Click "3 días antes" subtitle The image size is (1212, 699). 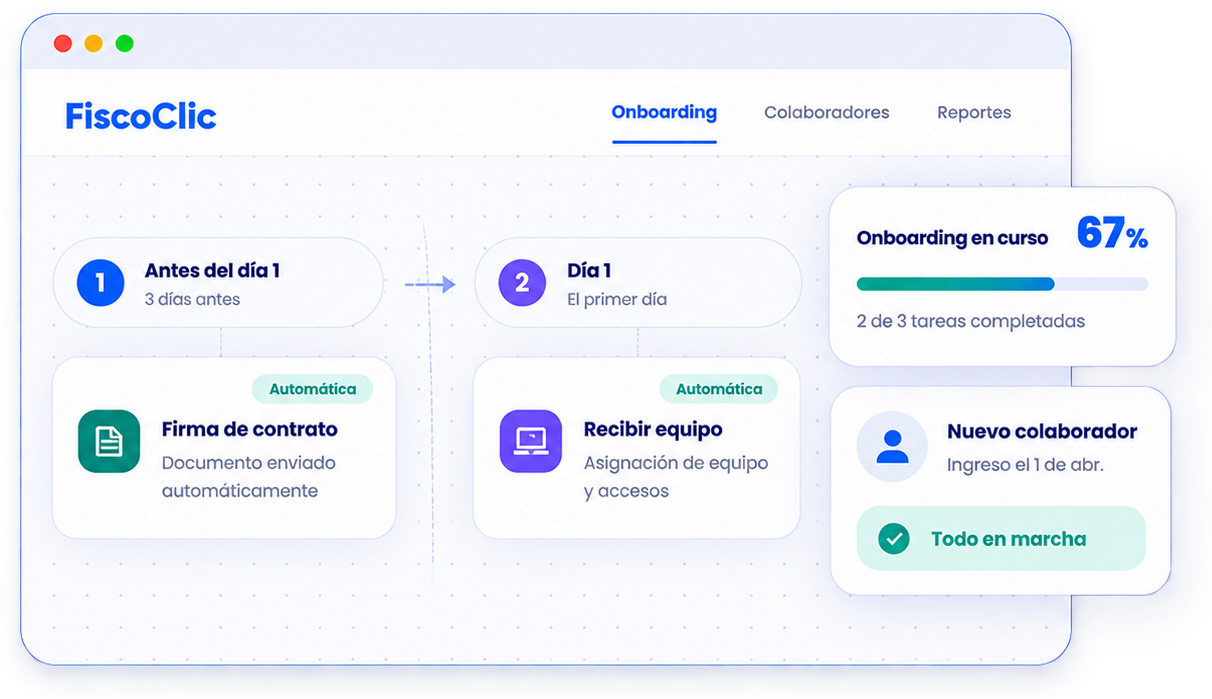[x=192, y=299]
